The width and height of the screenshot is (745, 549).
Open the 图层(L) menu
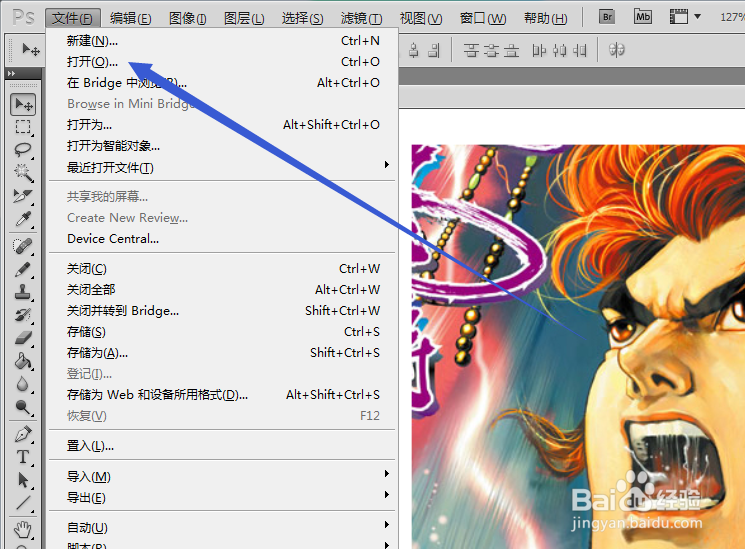244,18
